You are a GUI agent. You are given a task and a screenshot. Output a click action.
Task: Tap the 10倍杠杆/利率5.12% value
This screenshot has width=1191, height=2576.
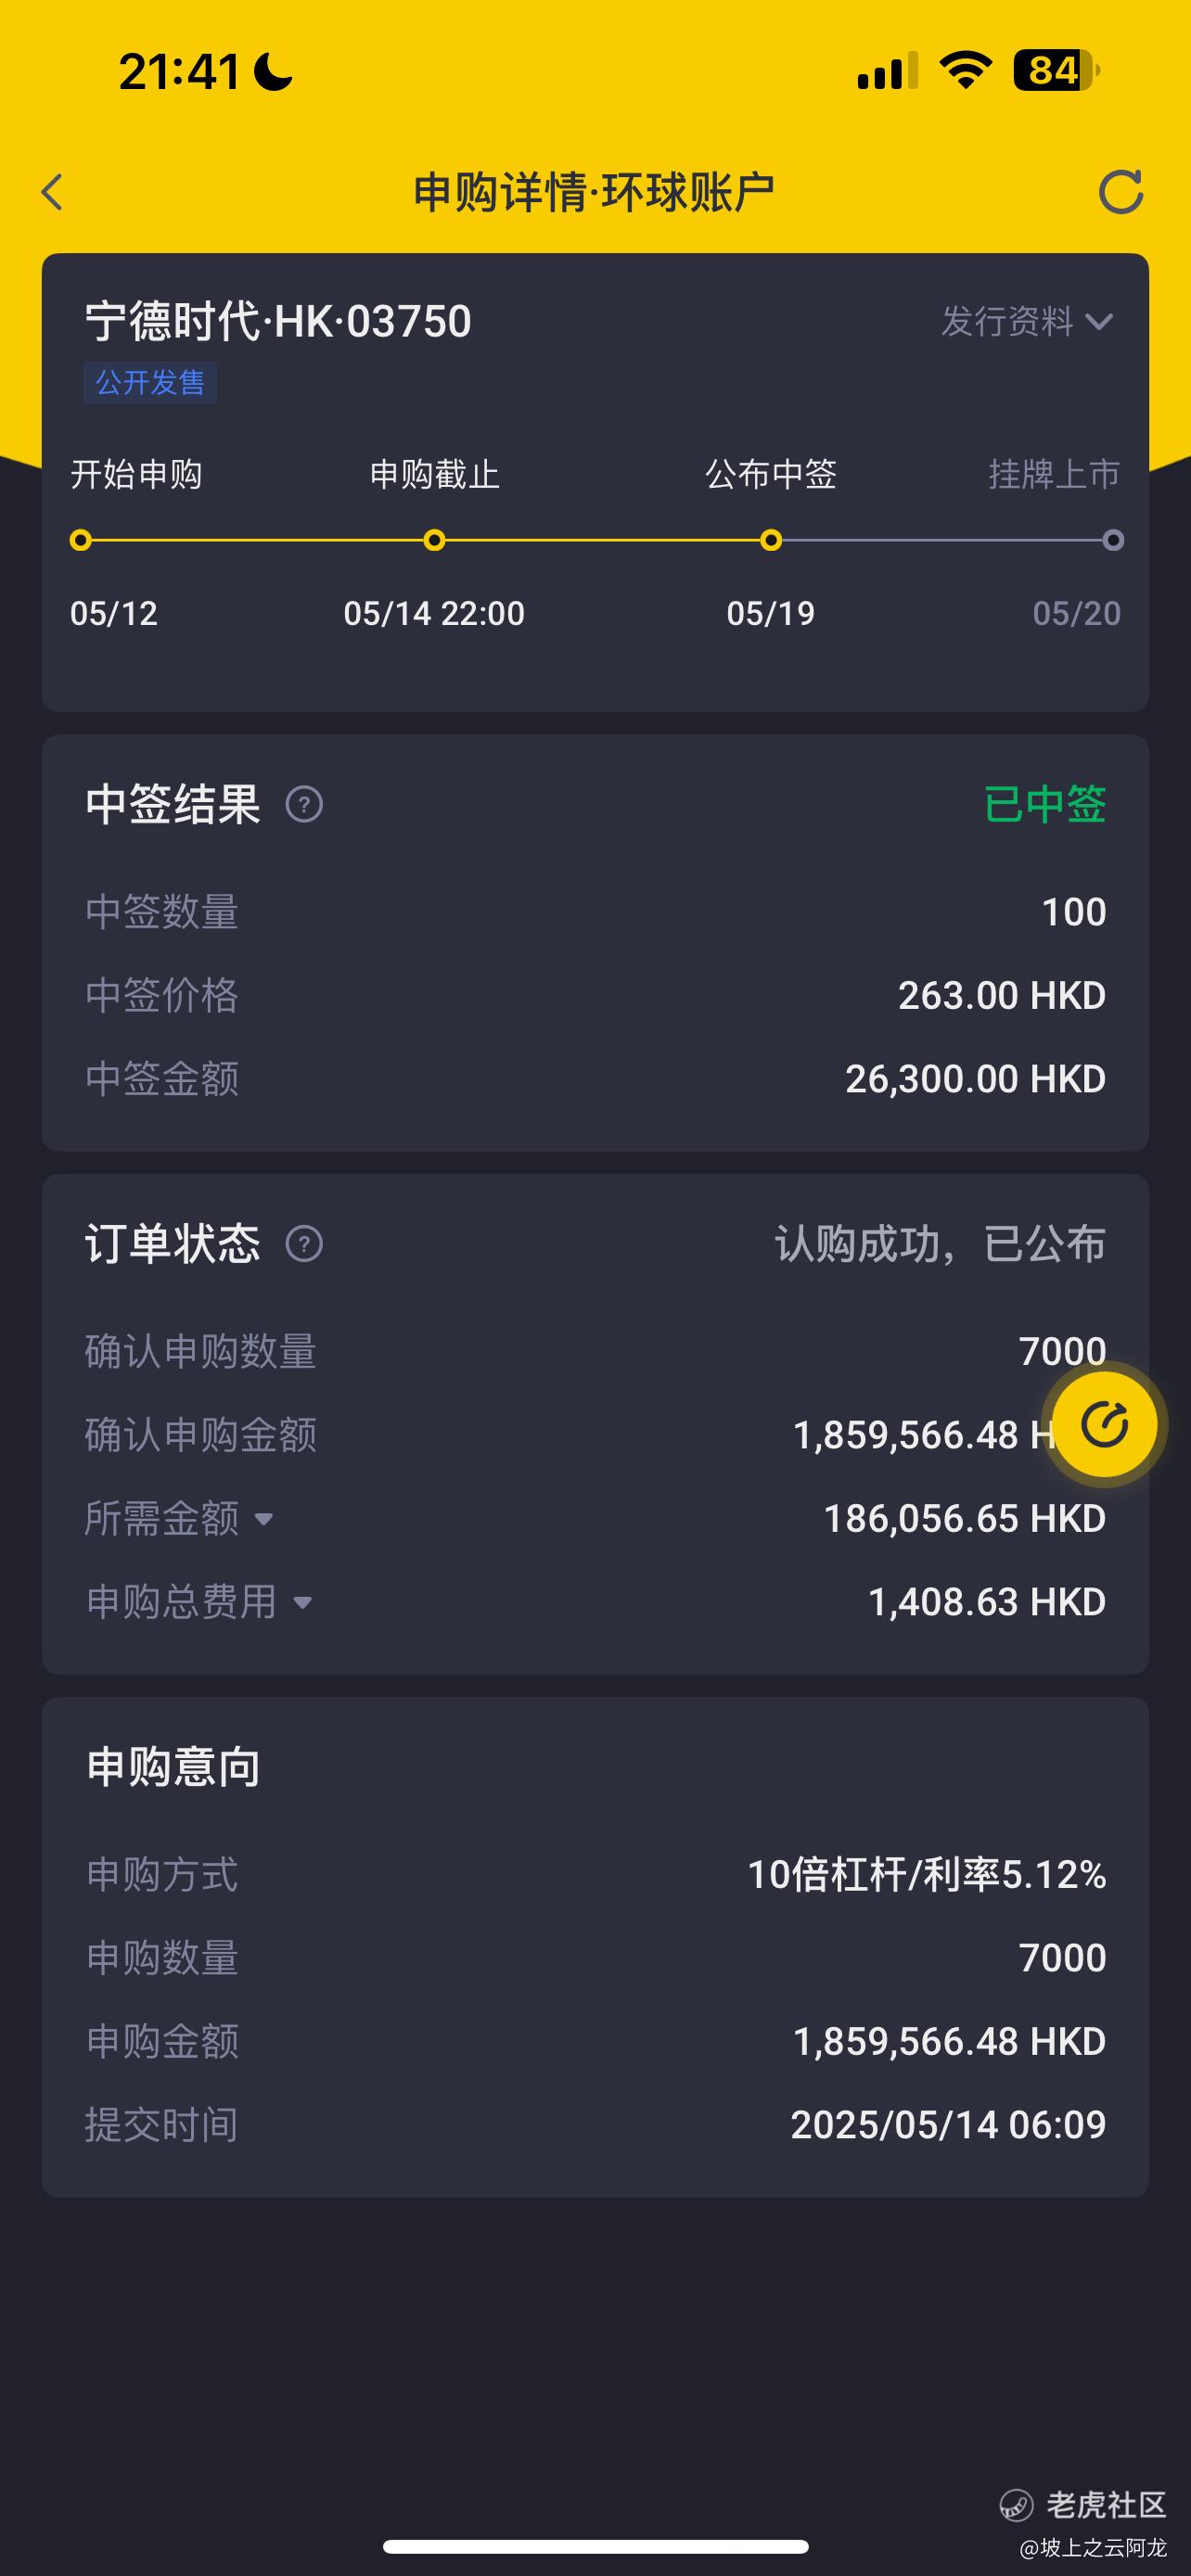927,1874
